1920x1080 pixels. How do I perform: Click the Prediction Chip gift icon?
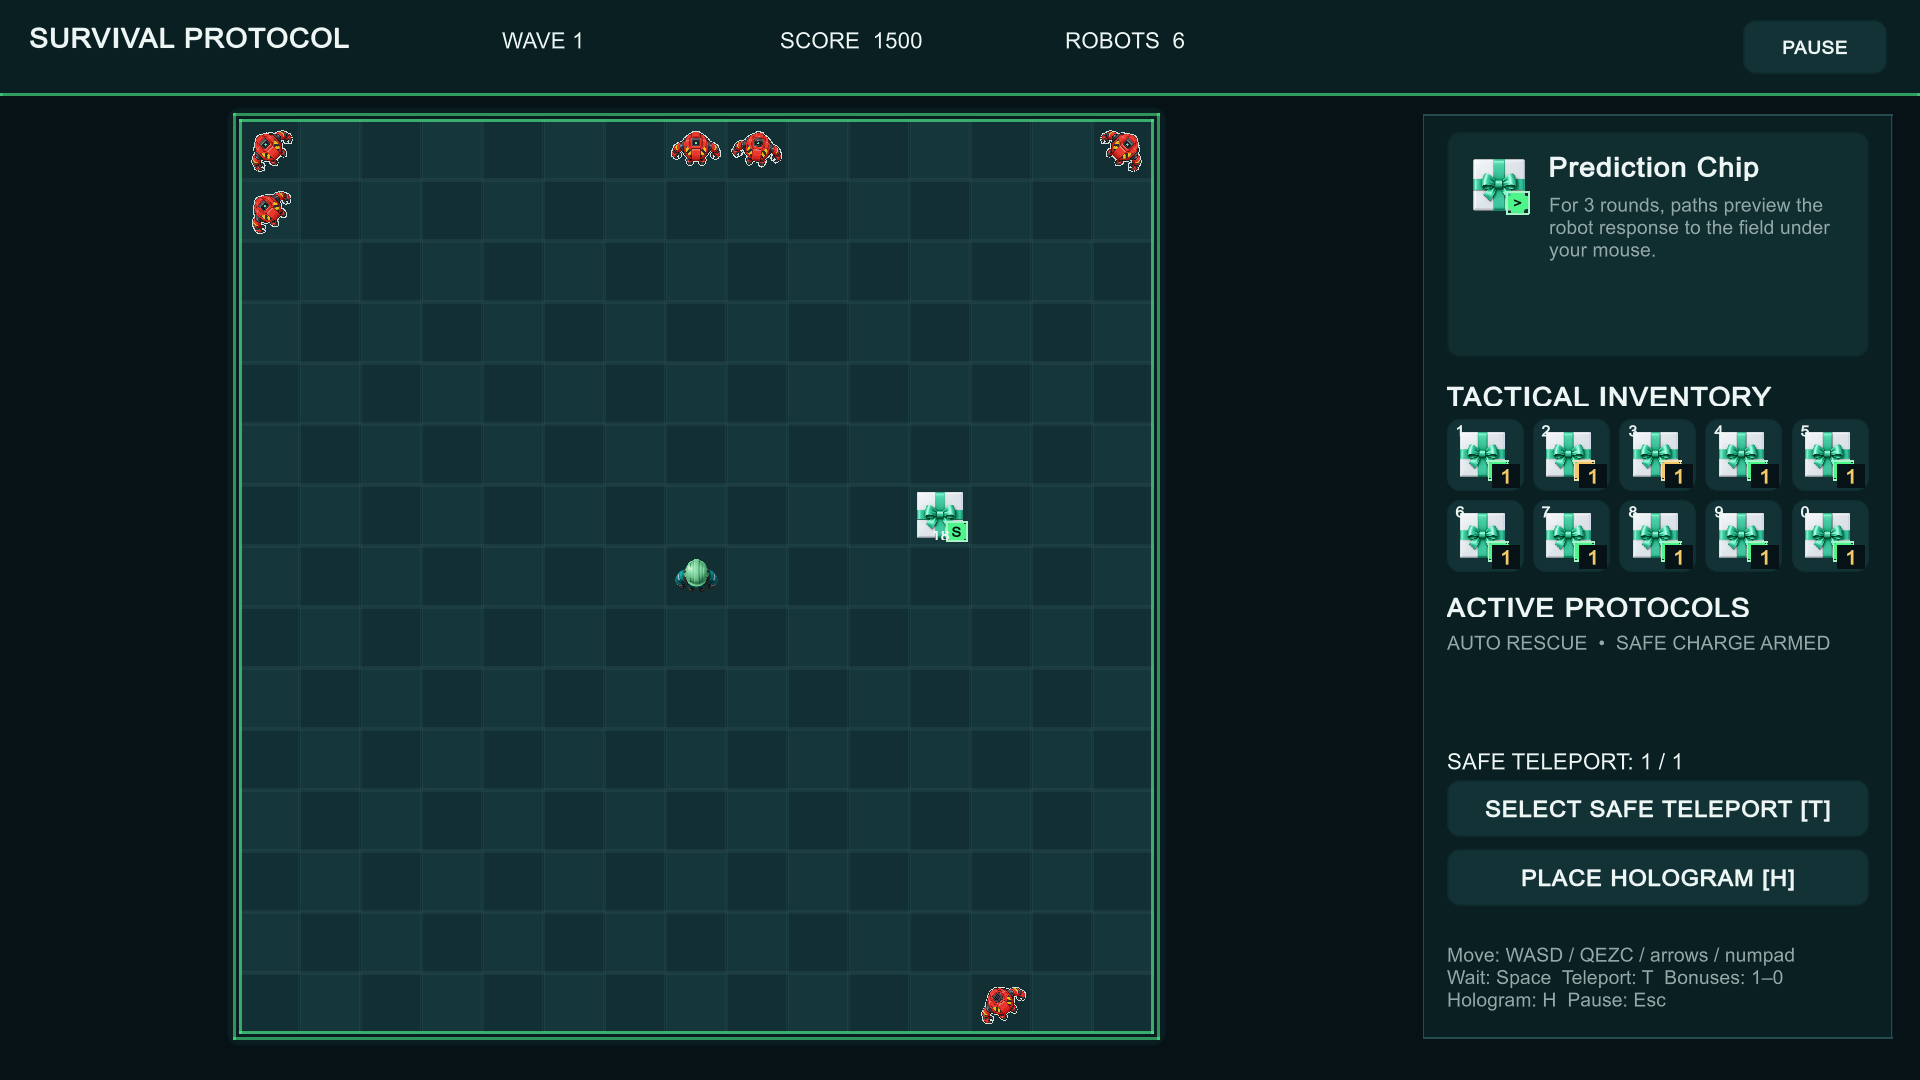[x=1500, y=186]
